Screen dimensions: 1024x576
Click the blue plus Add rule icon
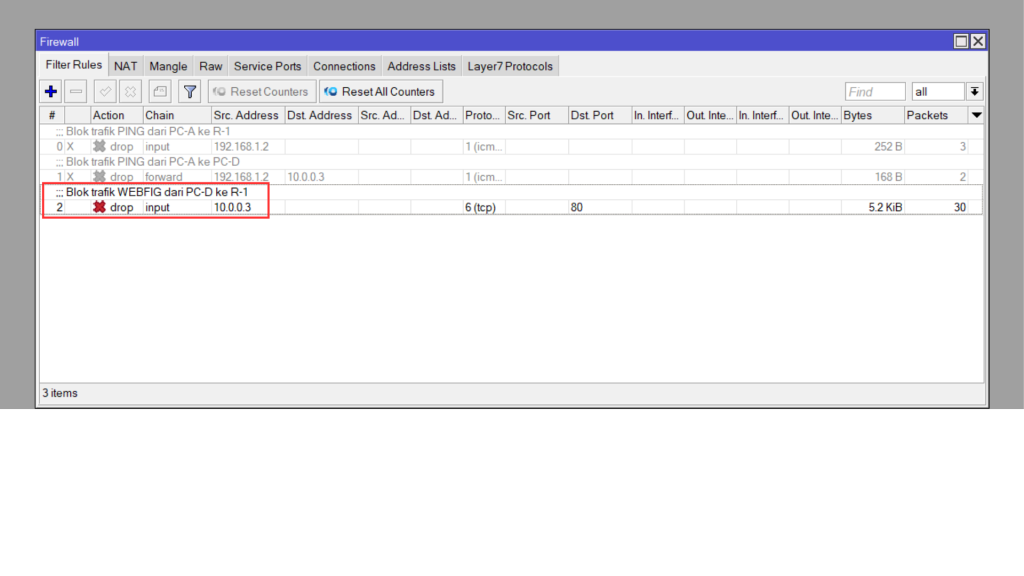click(51, 92)
